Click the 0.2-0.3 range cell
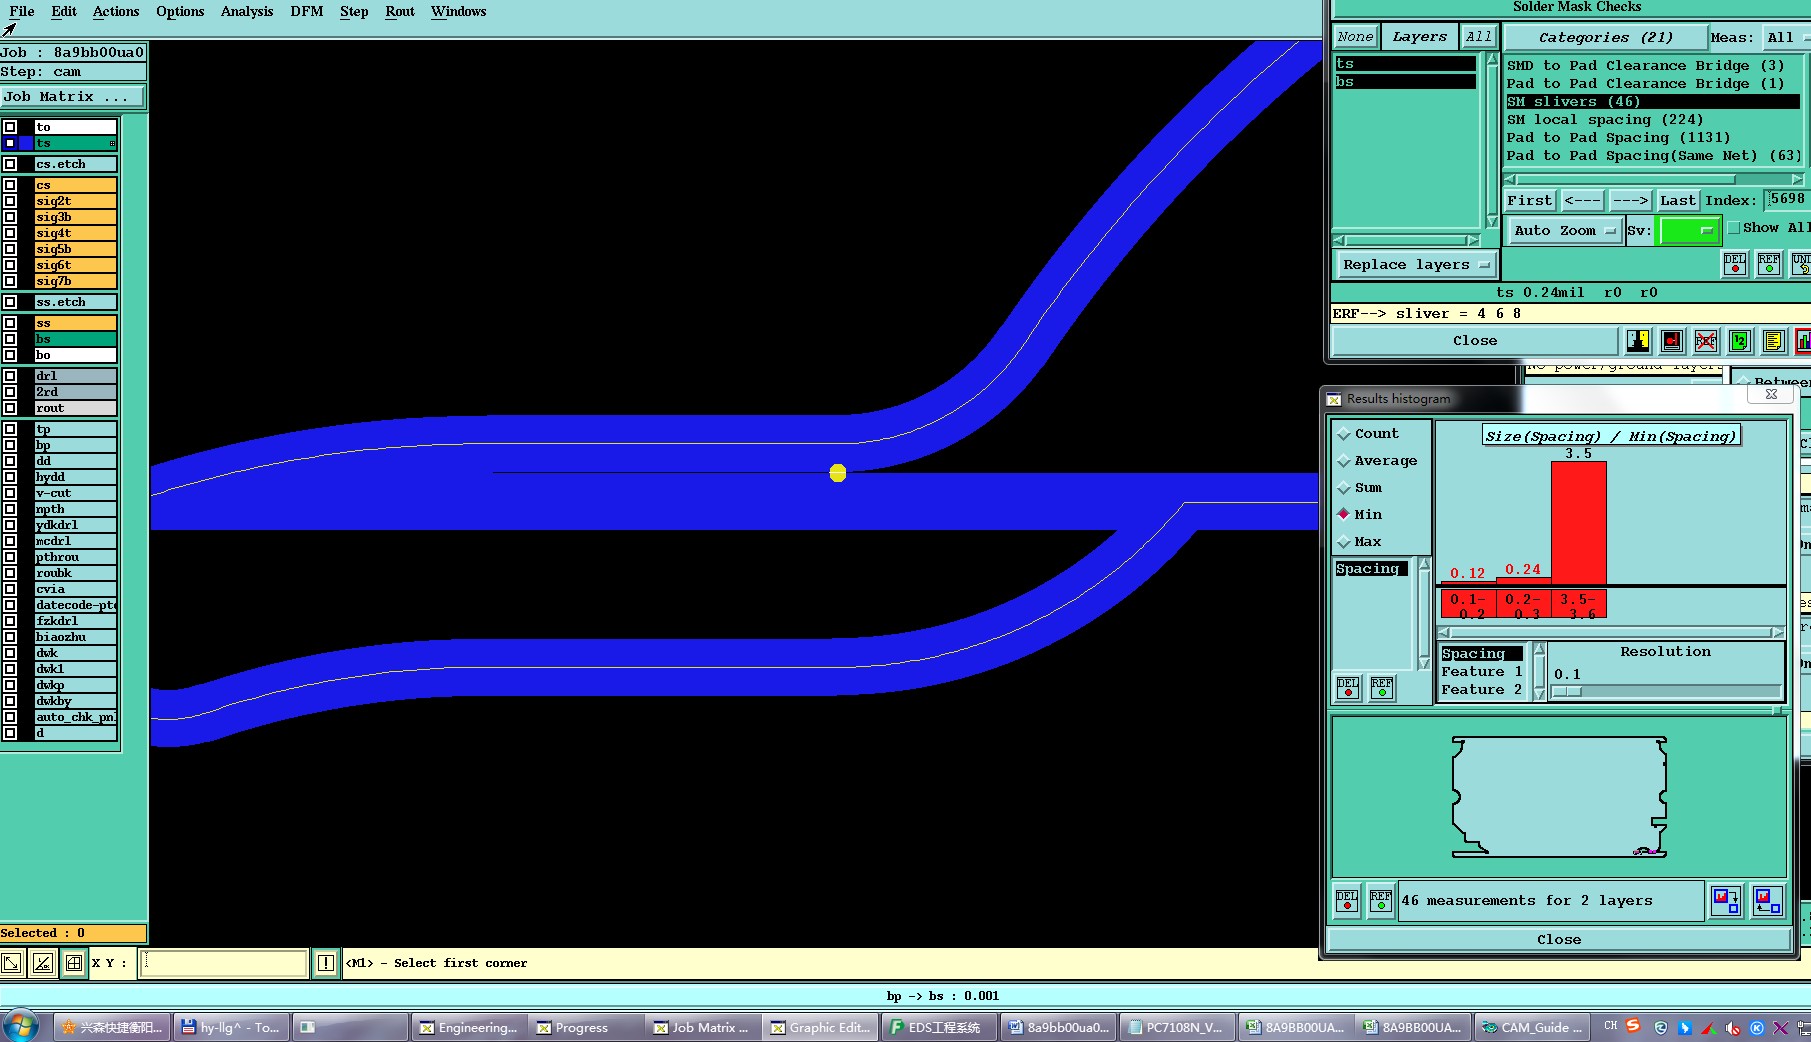The image size is (1811, 1042). 1523,605
